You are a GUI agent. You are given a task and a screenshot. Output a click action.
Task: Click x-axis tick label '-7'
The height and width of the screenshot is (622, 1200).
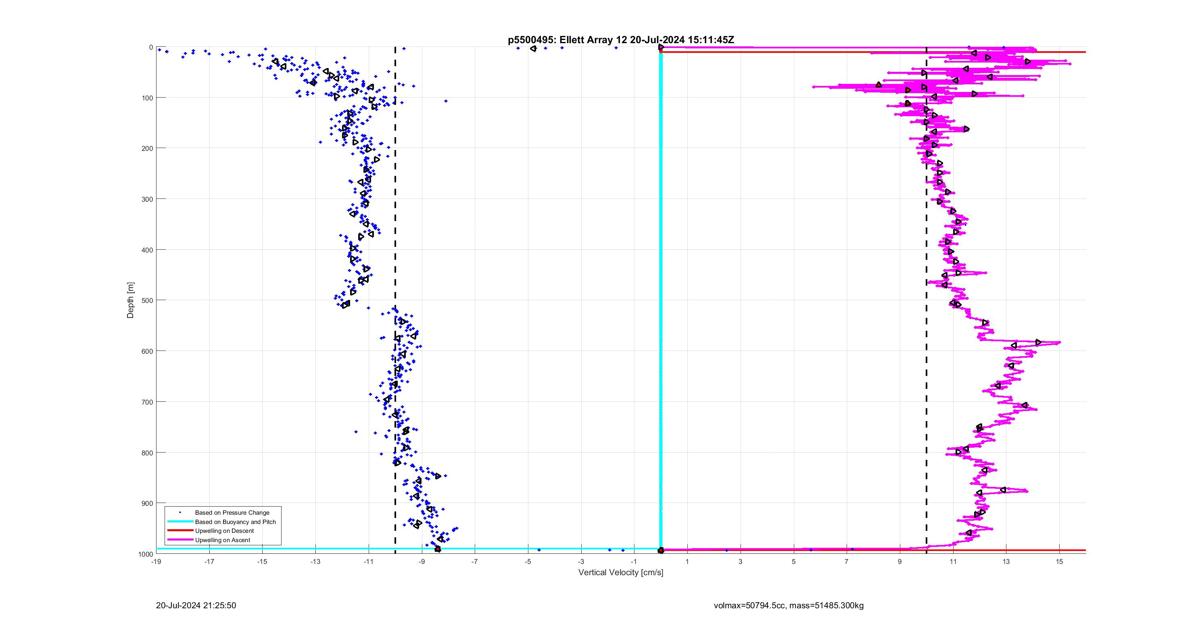click(x=475, y=561)
